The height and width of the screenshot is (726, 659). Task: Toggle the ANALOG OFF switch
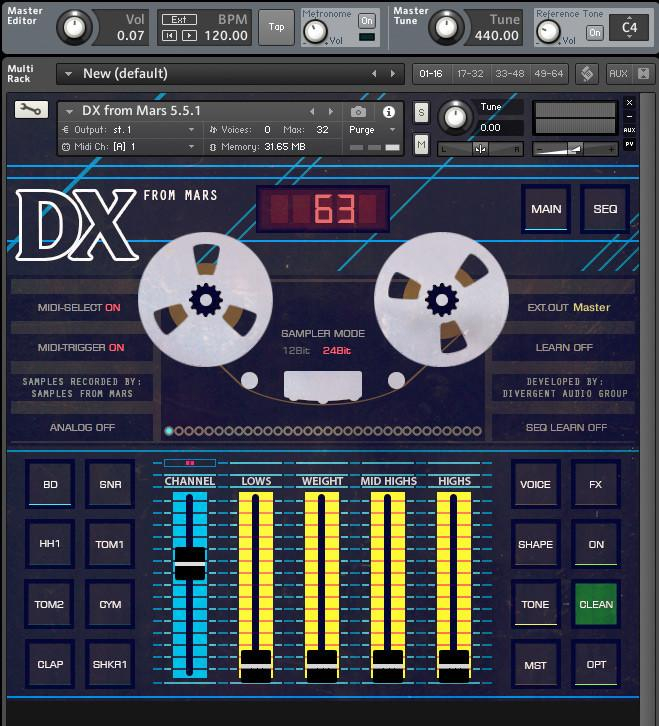82,427
